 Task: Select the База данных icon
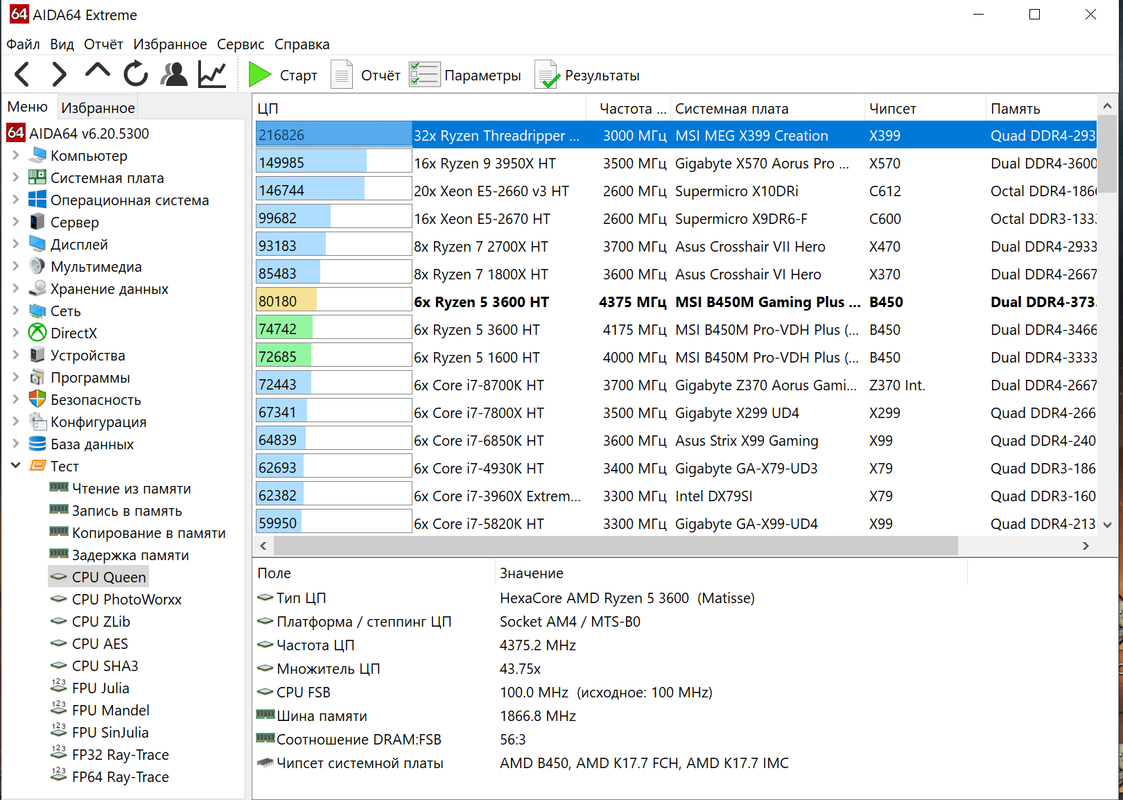click(x=37, y=444)
